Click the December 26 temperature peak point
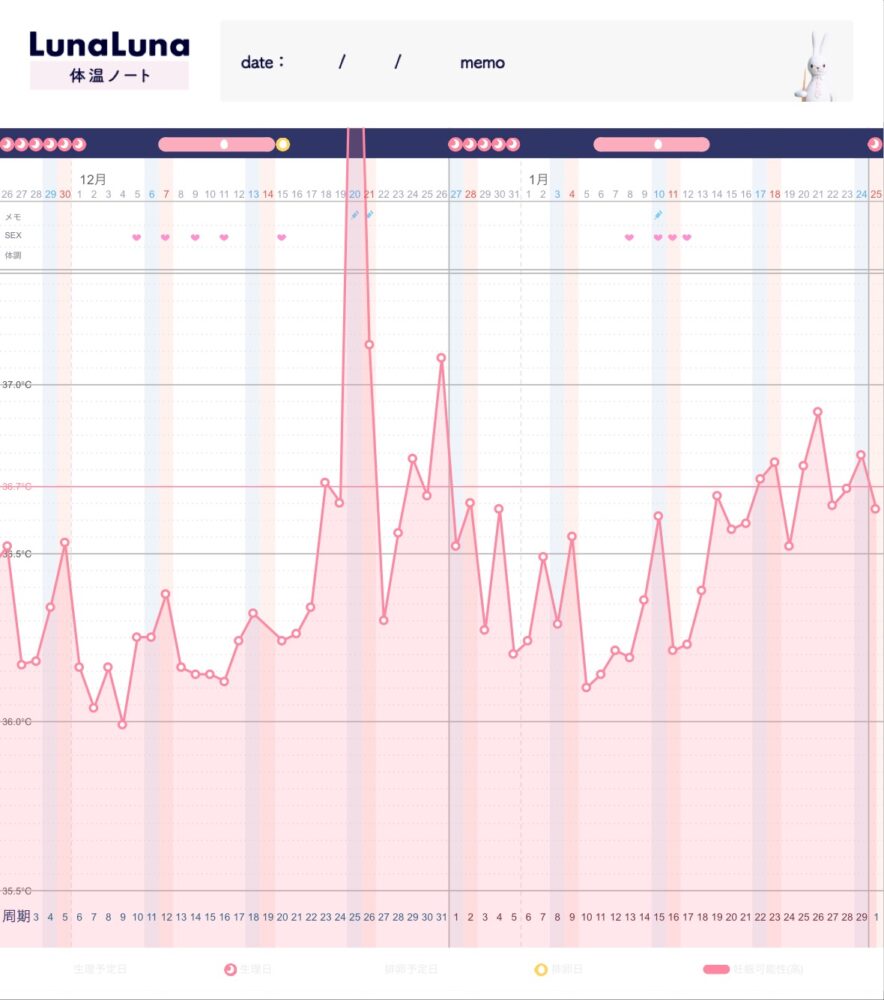This screenshot has height=1000, width=884. pyautogui.click(x=441, y=357)
